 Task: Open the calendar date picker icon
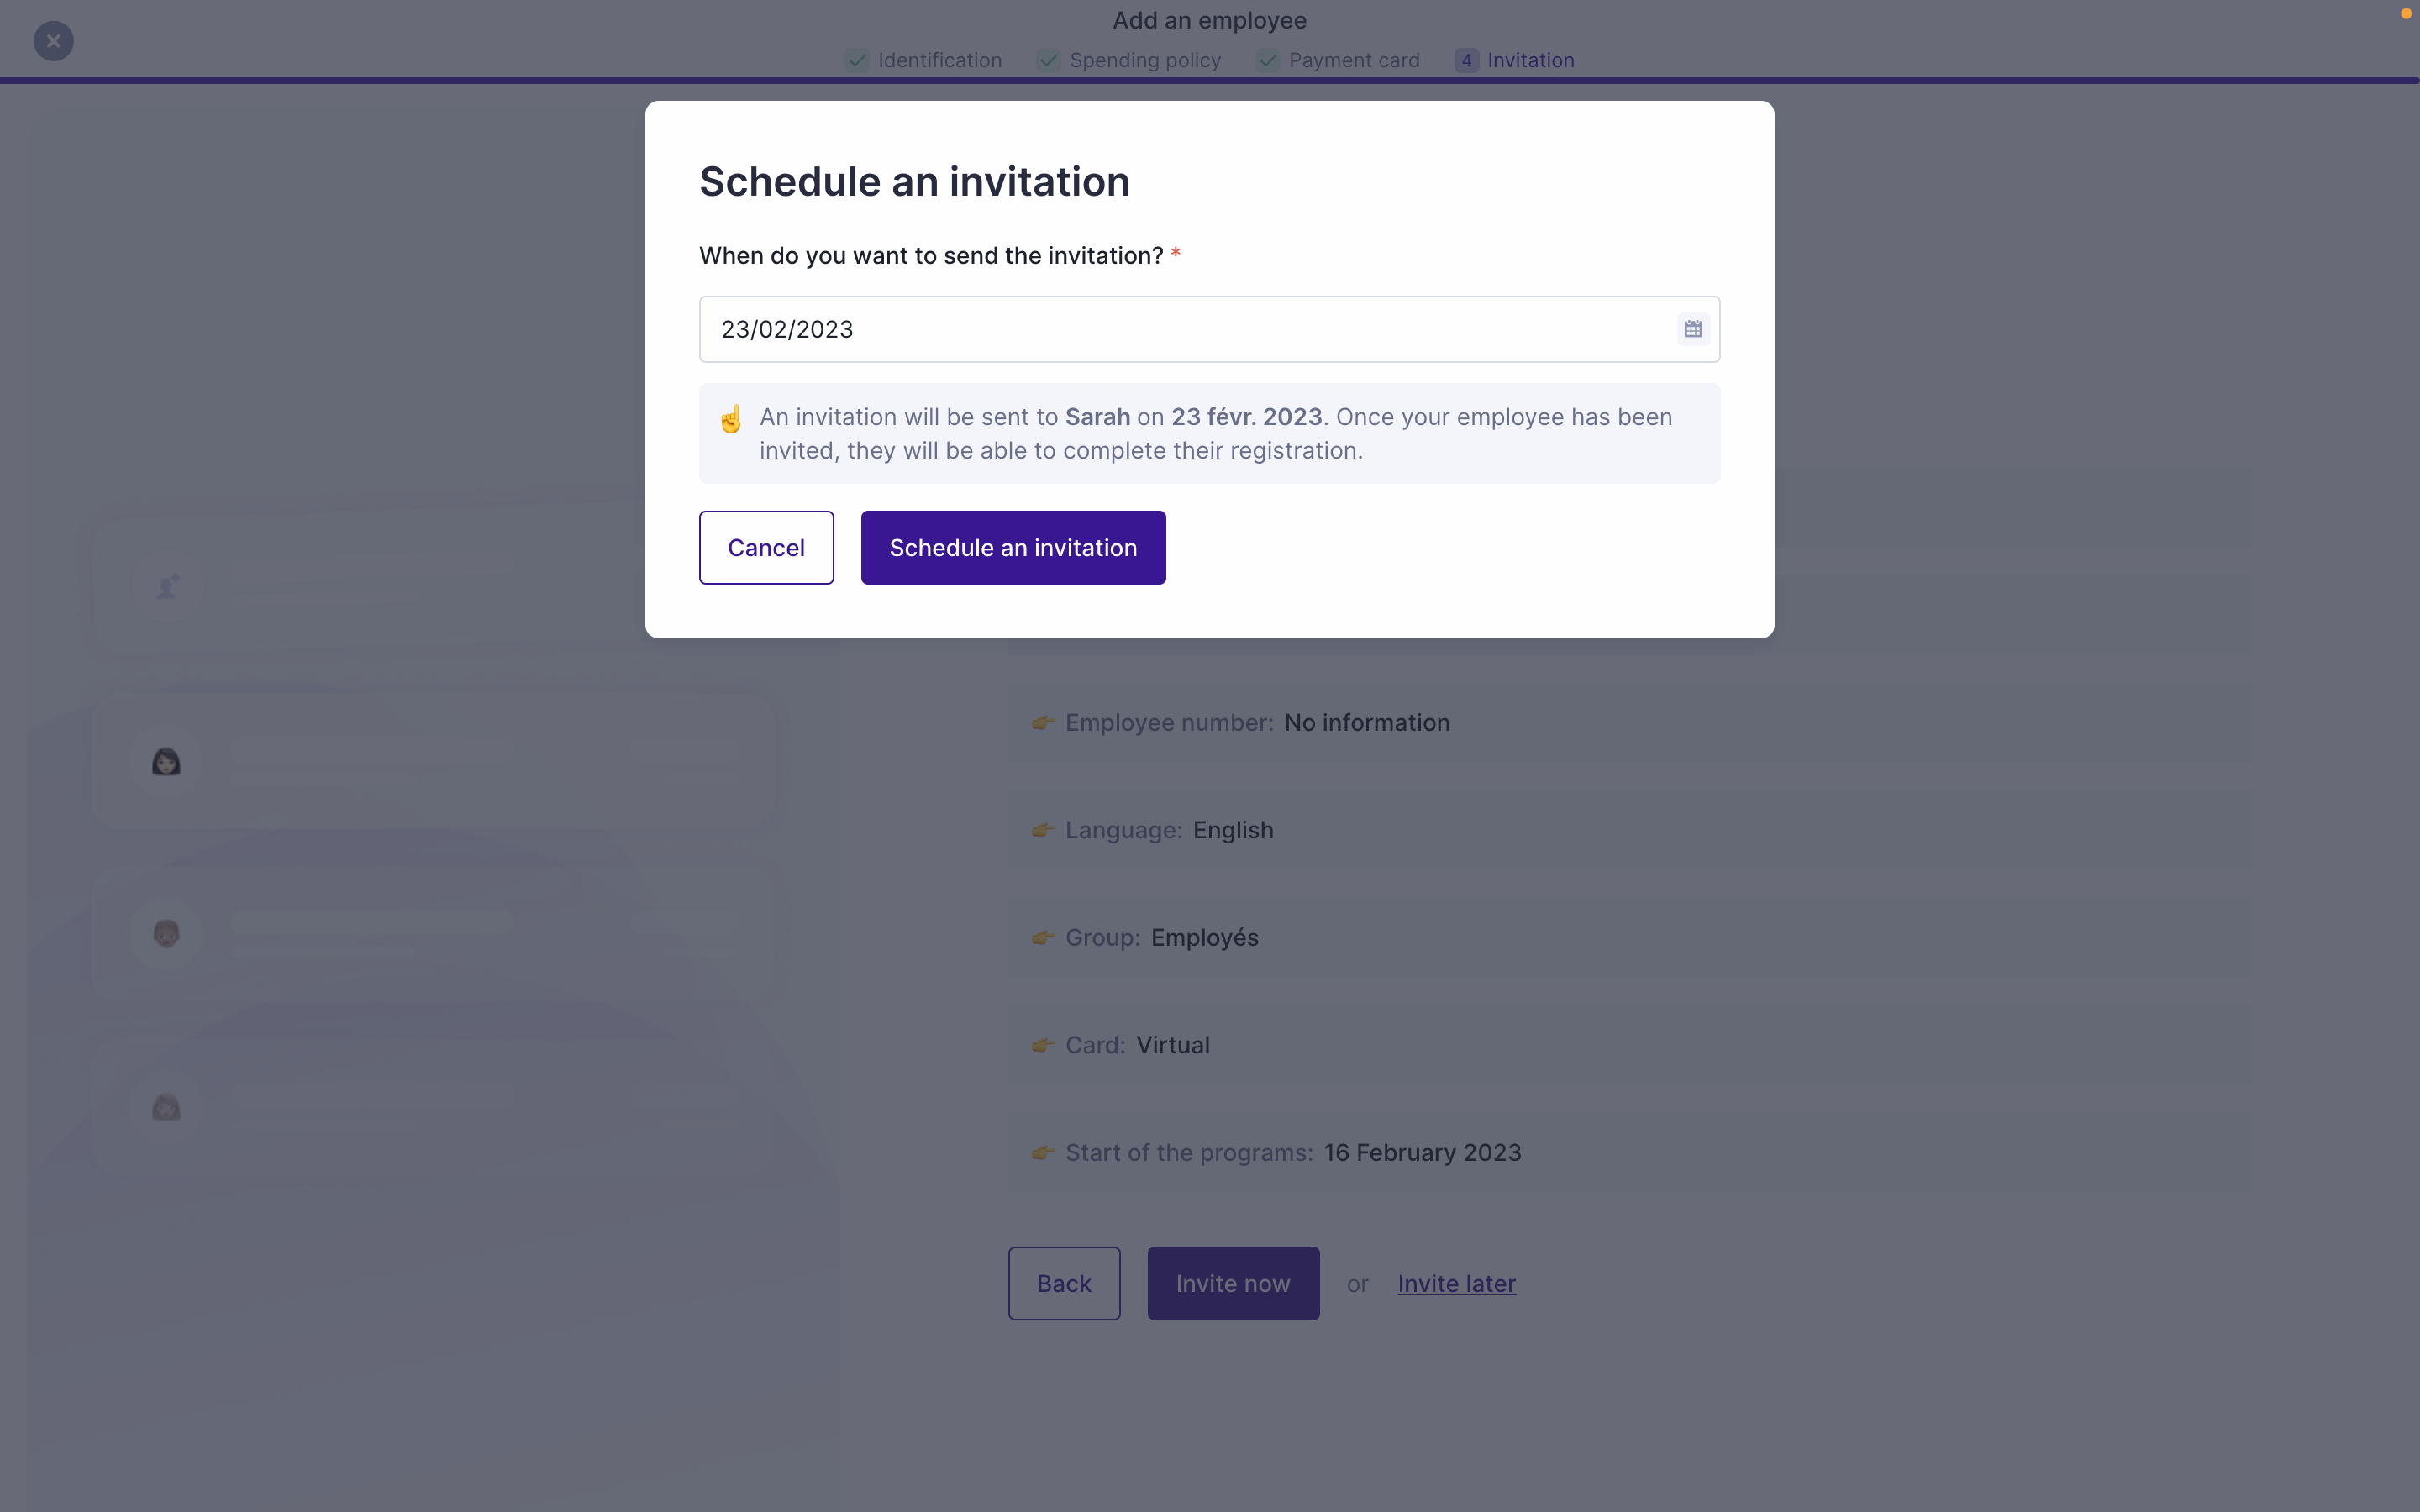click(1692, 329)
